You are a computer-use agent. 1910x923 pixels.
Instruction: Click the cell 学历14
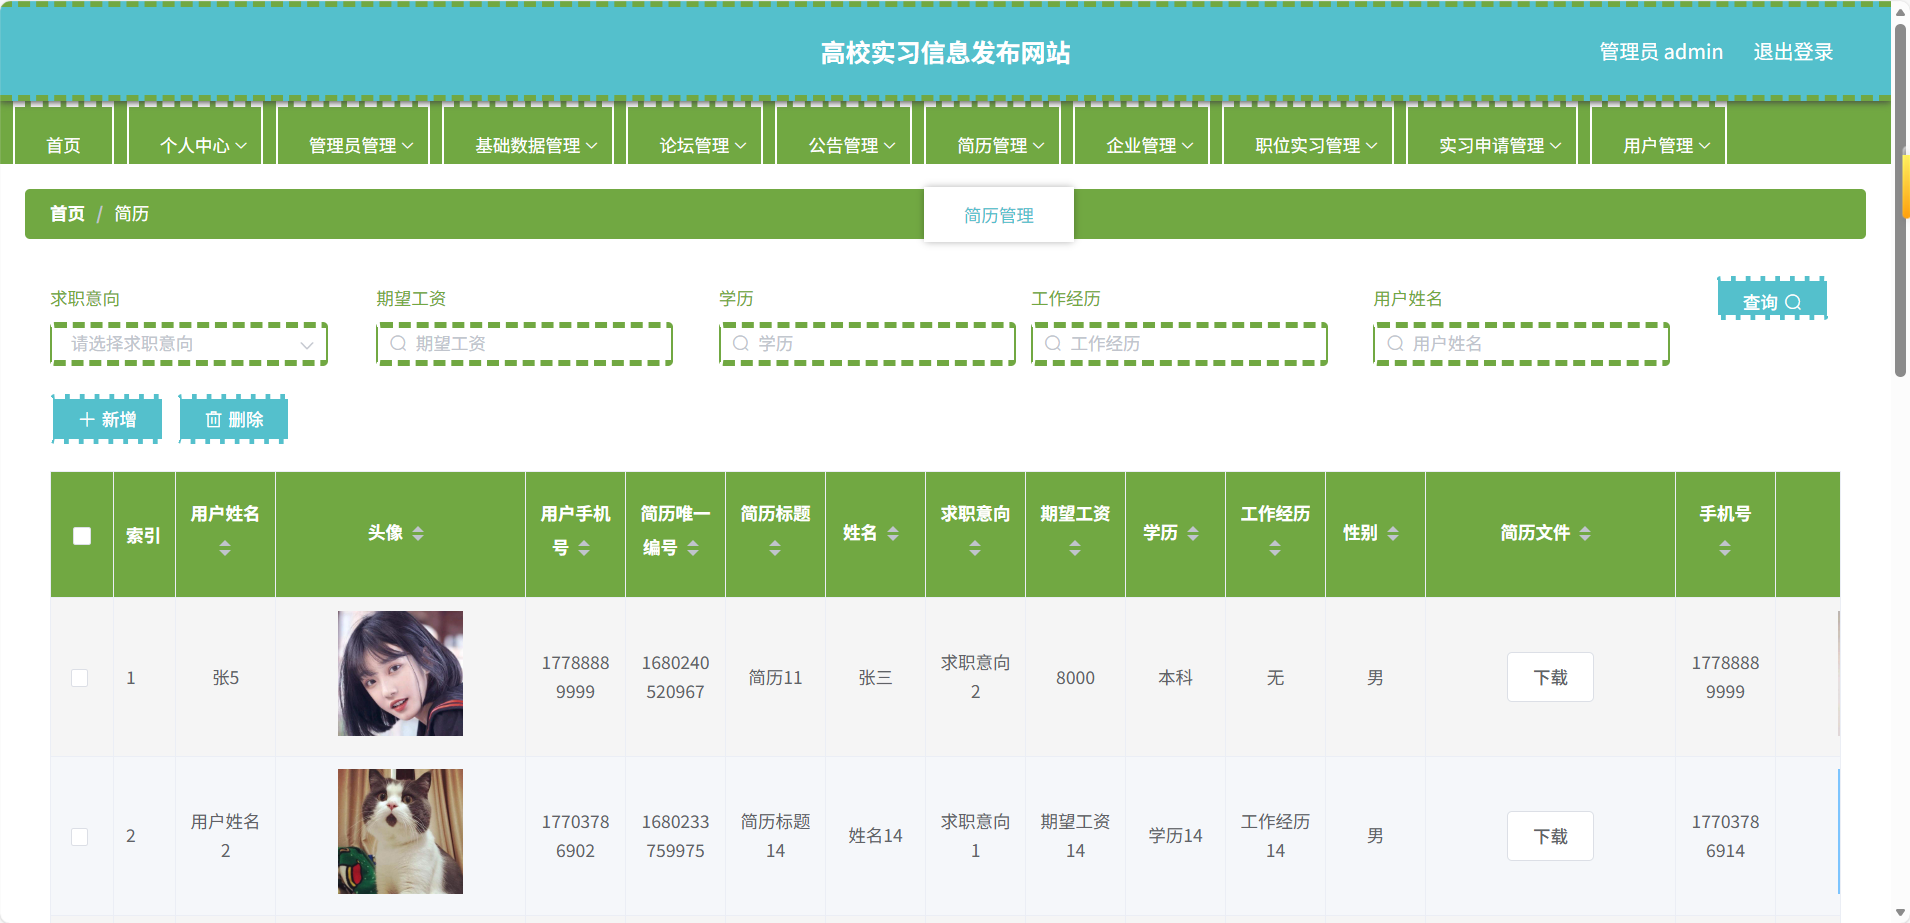[1175, 836]
